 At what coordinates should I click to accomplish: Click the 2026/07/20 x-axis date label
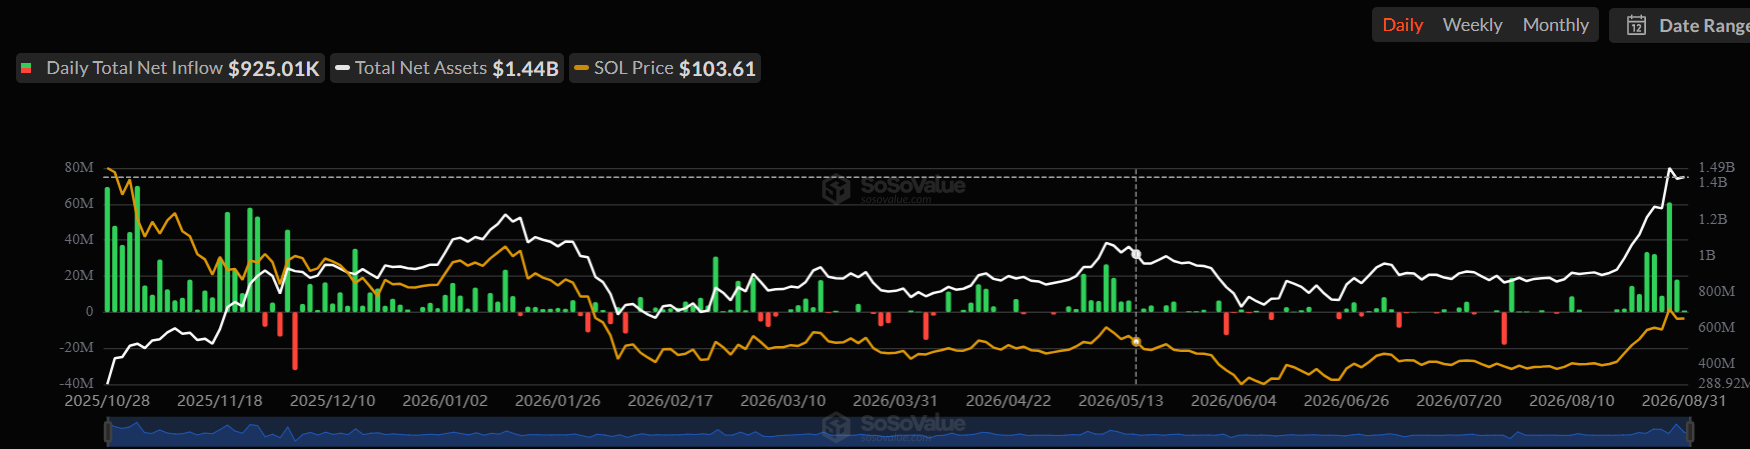[1459, 401]
